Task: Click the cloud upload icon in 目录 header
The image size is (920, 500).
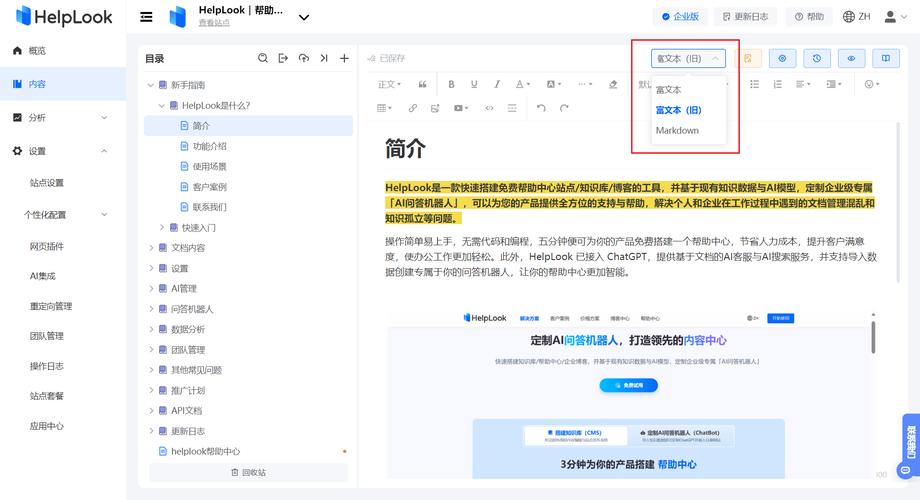Action: coord(303,58)
